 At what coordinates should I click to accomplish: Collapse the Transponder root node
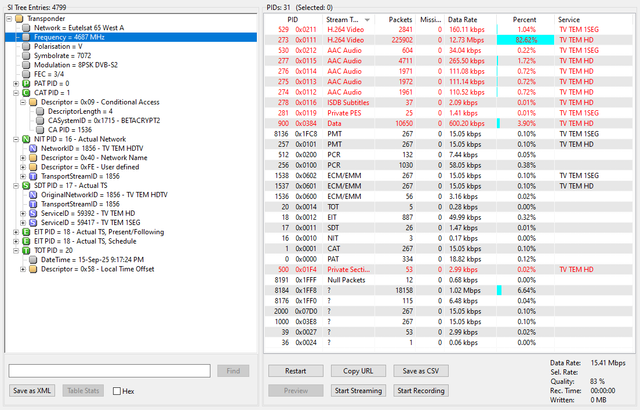pyautogui.click(x=9, y=19)
